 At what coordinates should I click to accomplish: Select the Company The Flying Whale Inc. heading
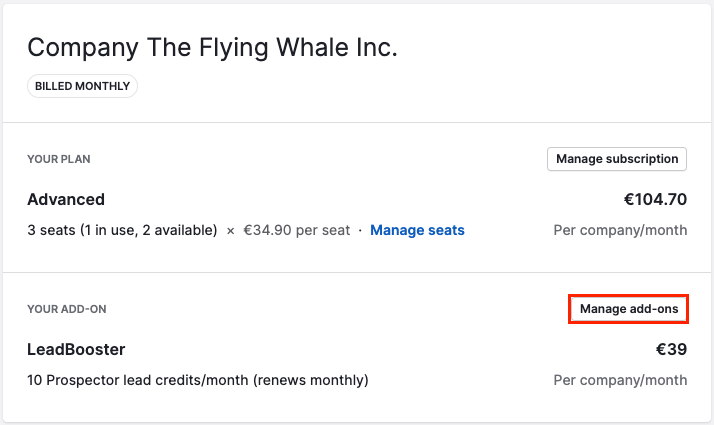[x=212, y=48]
